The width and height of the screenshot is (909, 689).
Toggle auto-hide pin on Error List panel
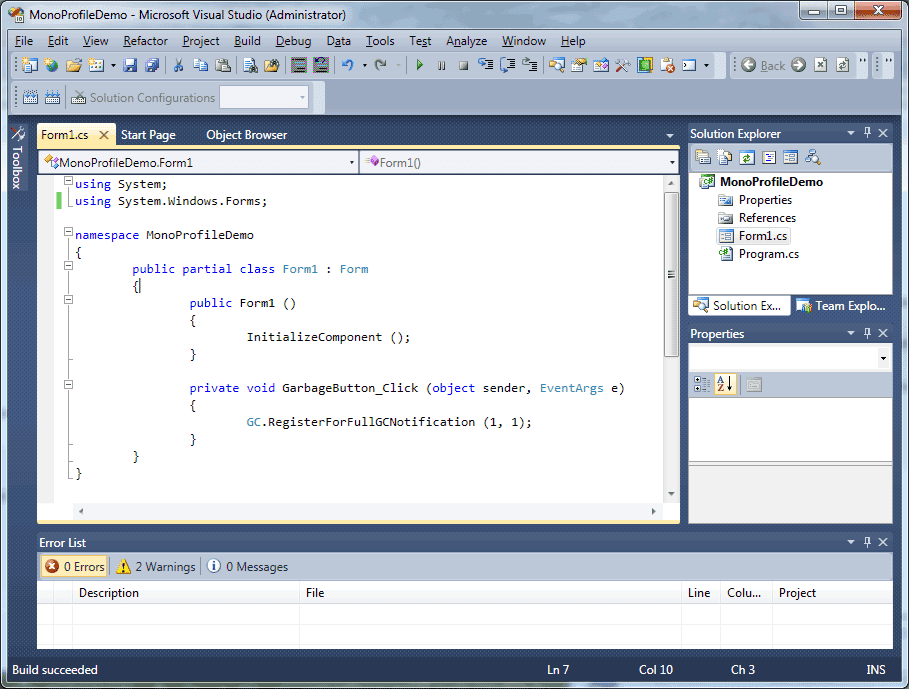[867, 542]
